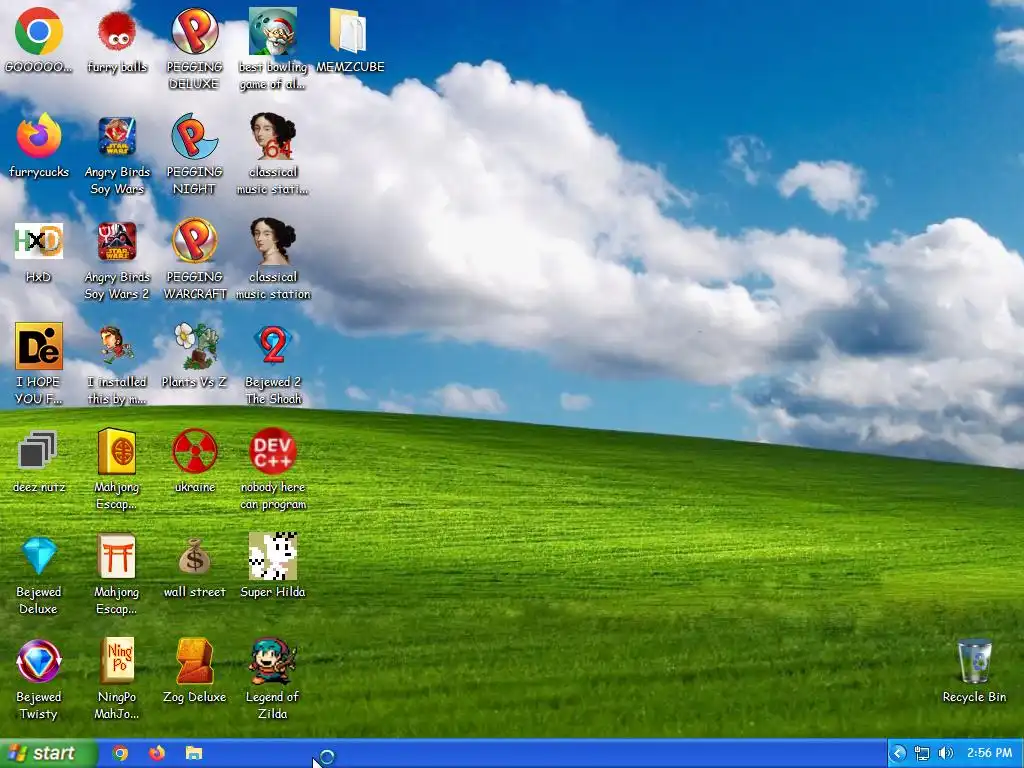Image resolution: width=1024 pixels, height=768 pixels.
Task: Open the network connection tray icon
Action: click(921, 753)
